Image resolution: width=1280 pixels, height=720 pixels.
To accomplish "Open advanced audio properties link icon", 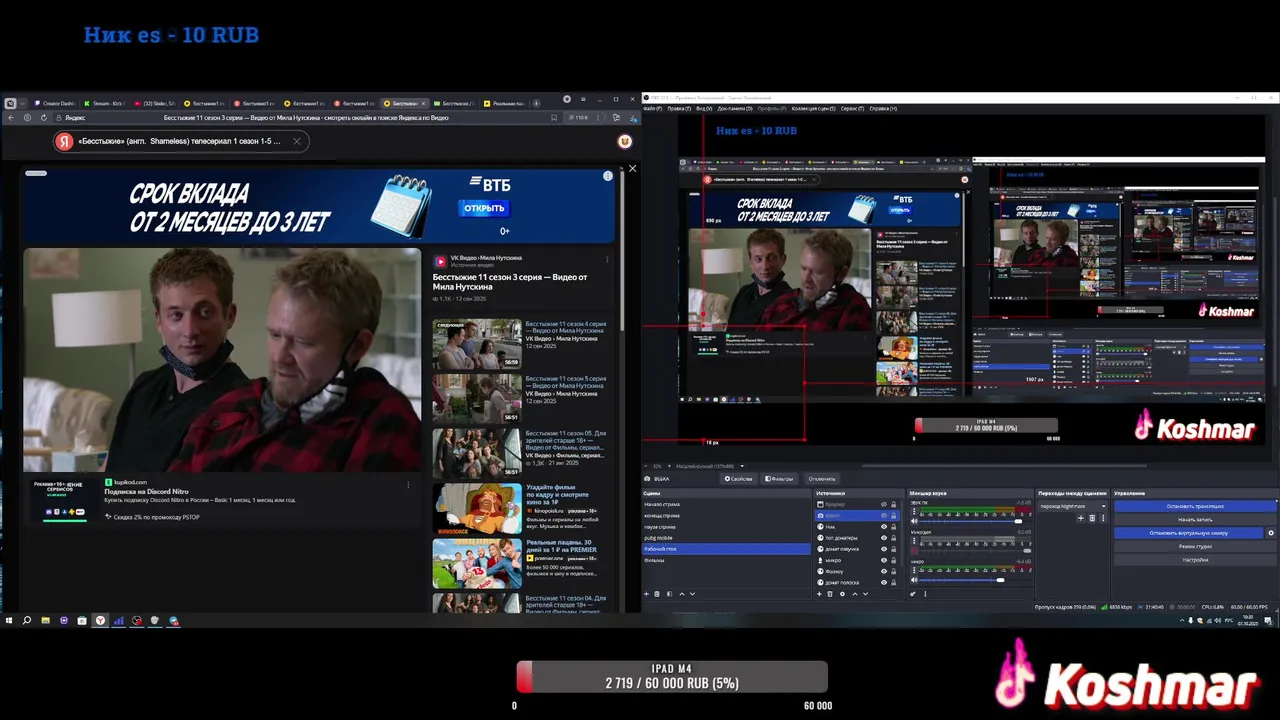I will click(x=912, y=594).
